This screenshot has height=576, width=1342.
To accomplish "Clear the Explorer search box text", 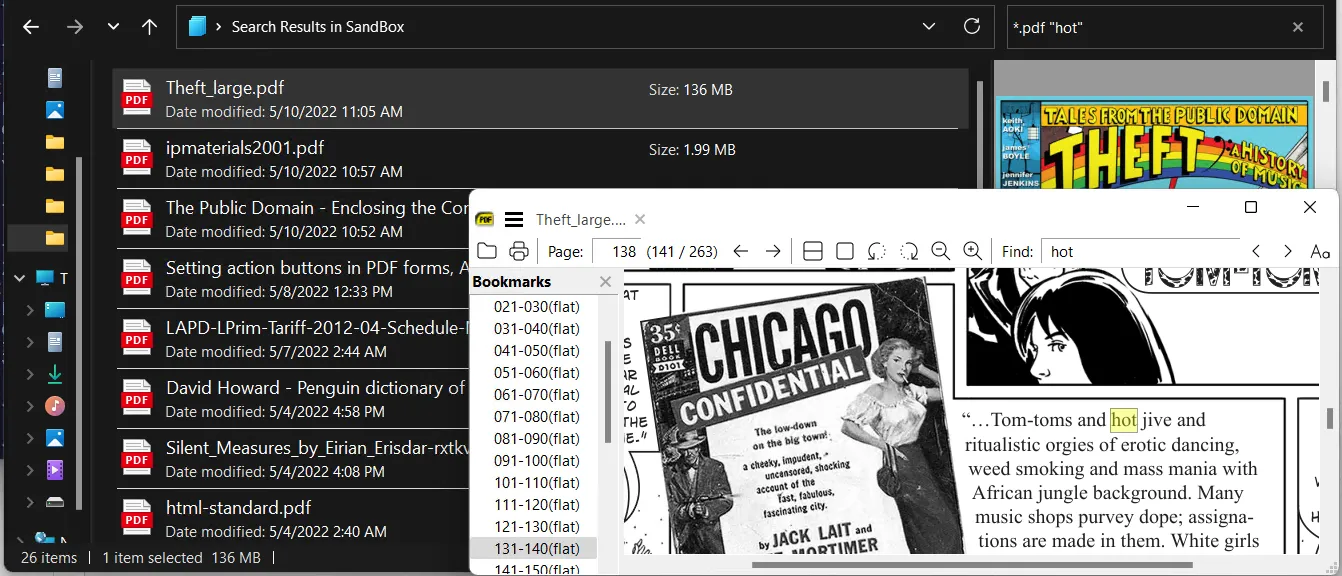I will (1298, 28).
